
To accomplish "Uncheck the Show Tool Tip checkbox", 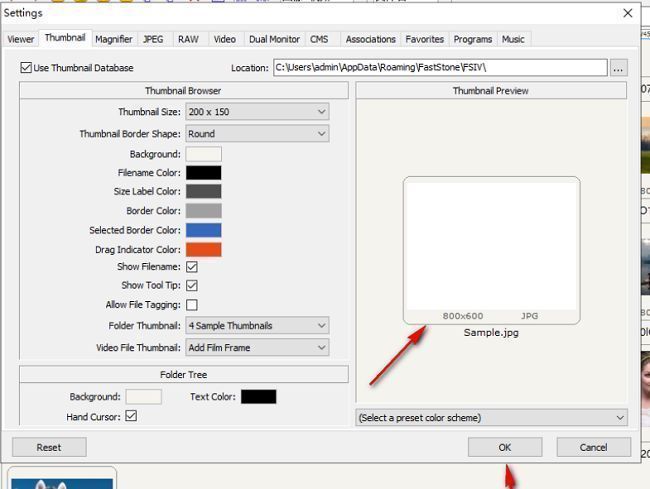I will (x=192, y=286).
